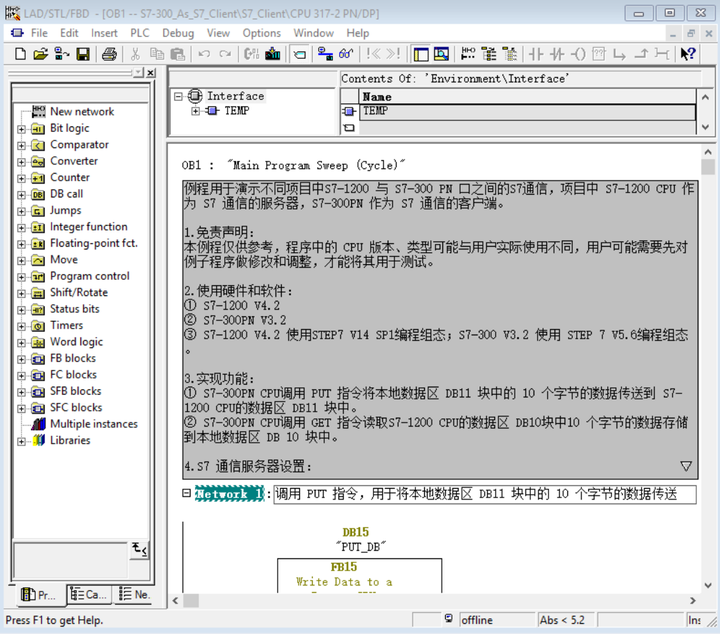This screenshot has width=720, height=634.
Task: Switch to Call structure tab
Action: tap(89, 595)
